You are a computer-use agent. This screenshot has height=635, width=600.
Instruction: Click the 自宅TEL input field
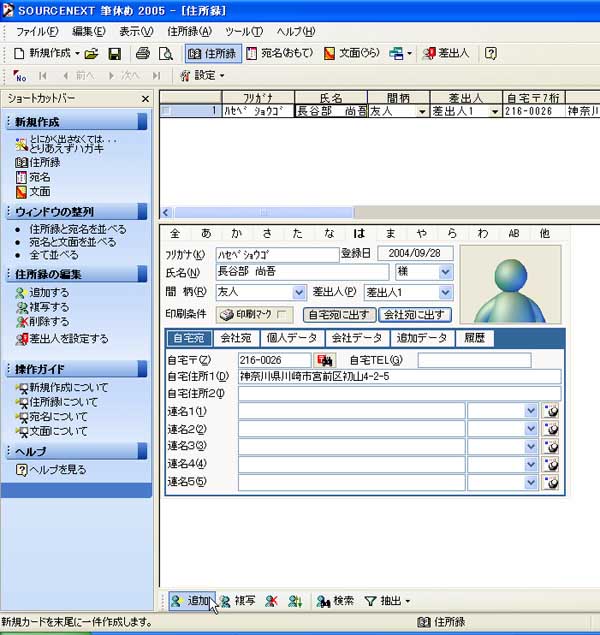coord(474,360)
